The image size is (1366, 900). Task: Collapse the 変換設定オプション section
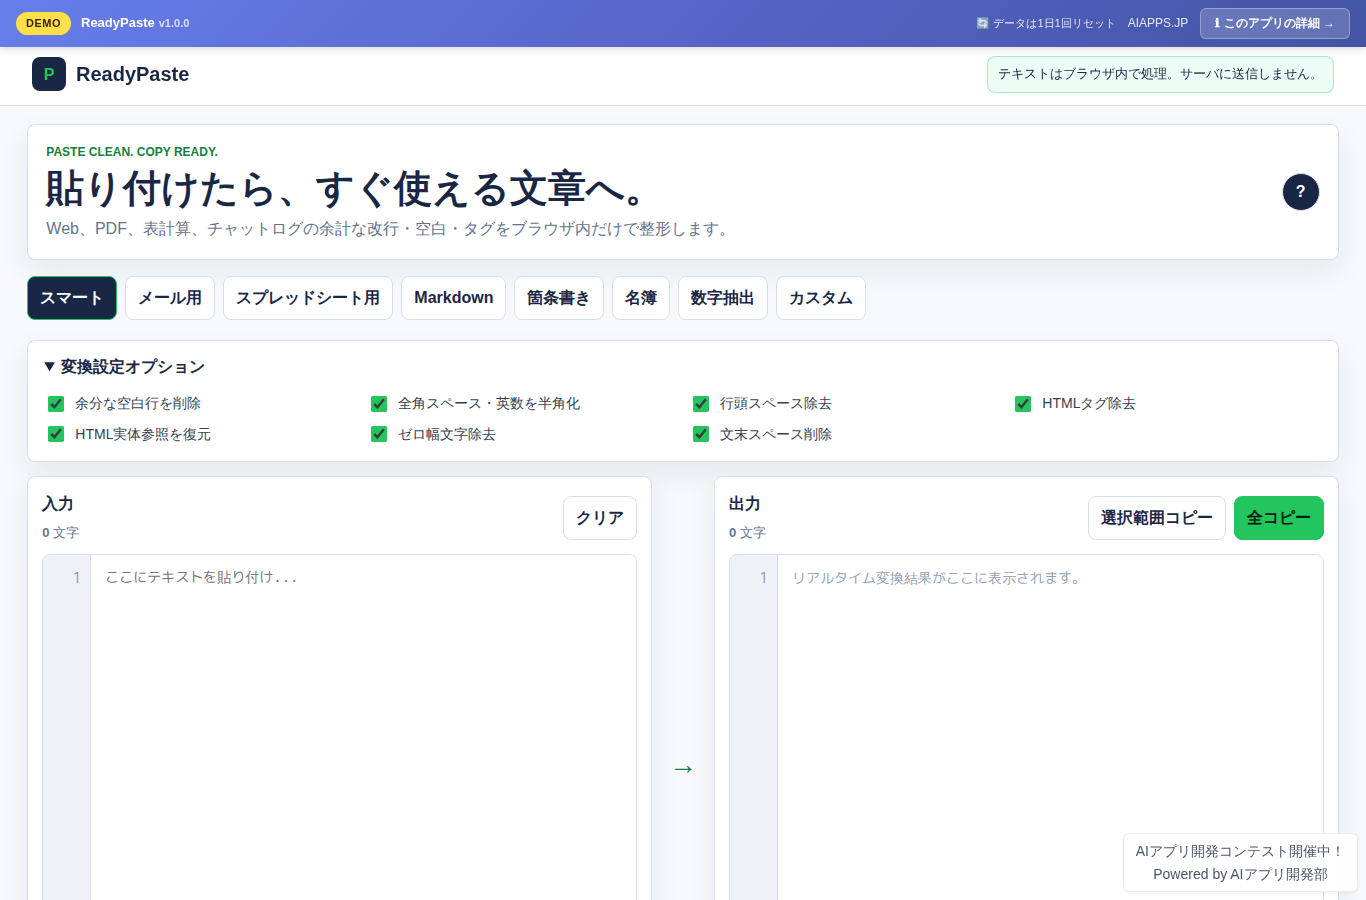[124, 367]
